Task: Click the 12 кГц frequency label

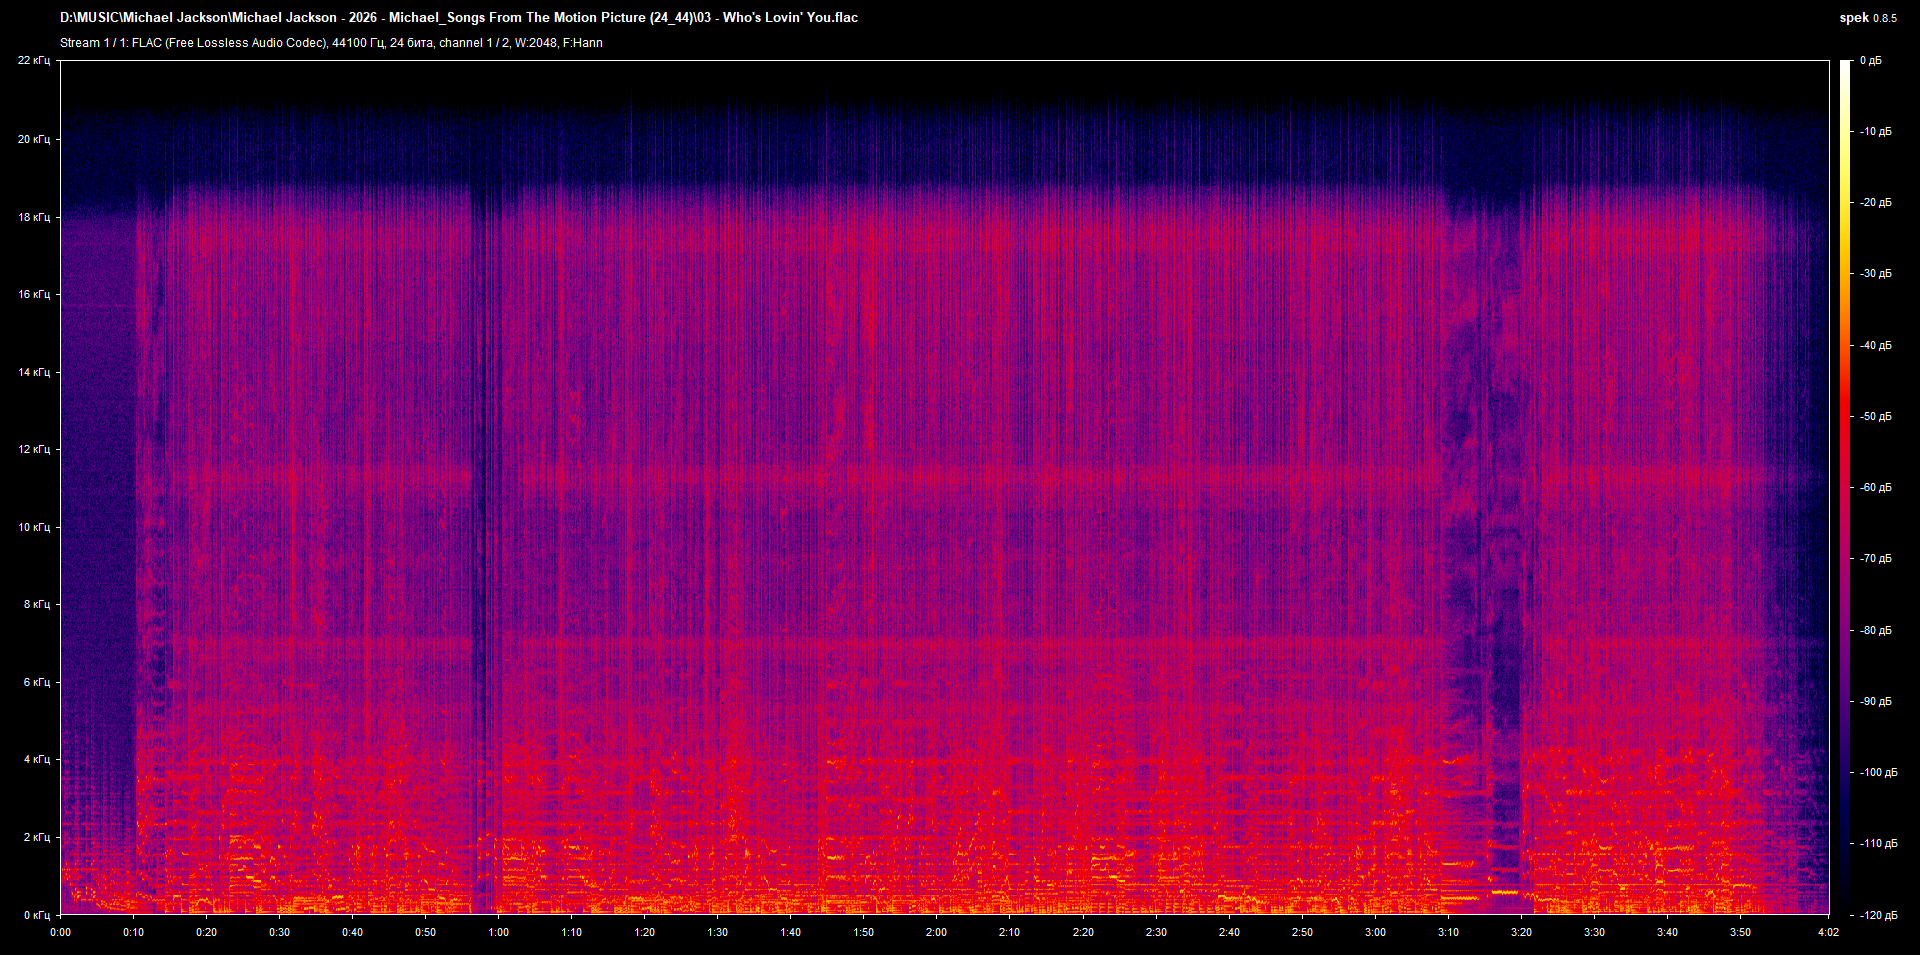Action: point(34,449)
